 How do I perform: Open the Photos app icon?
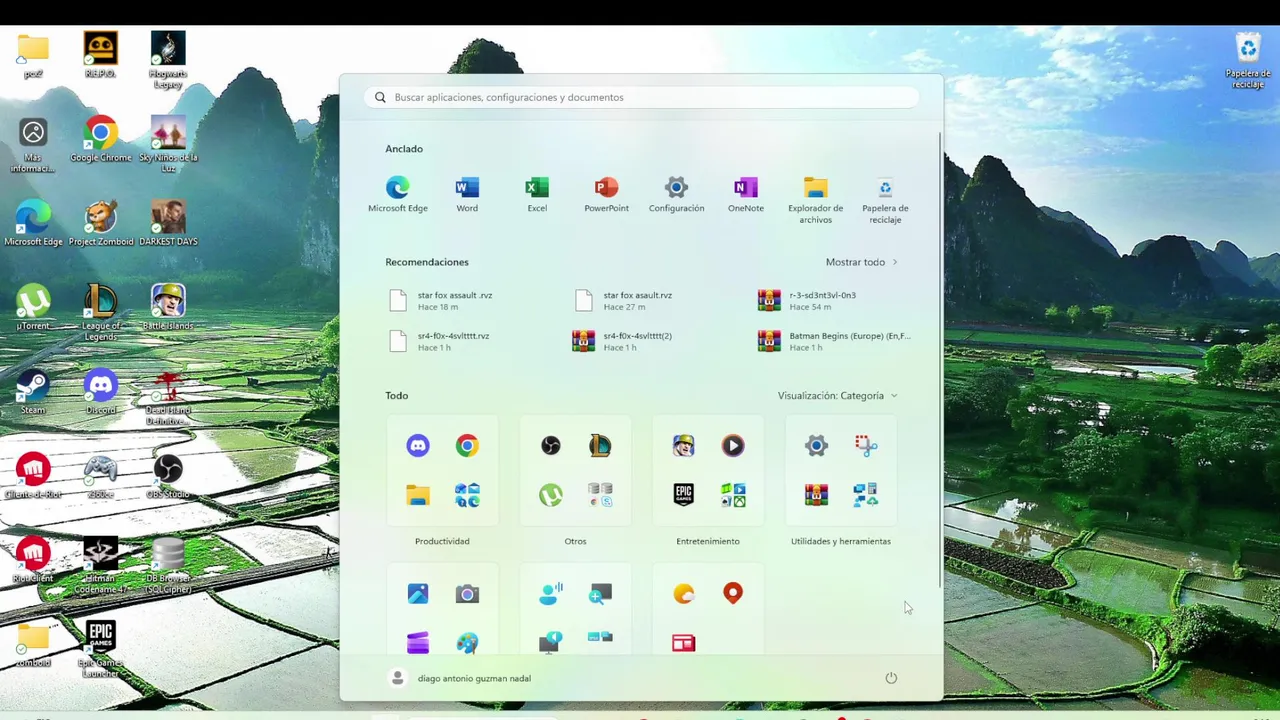point(418,594)
